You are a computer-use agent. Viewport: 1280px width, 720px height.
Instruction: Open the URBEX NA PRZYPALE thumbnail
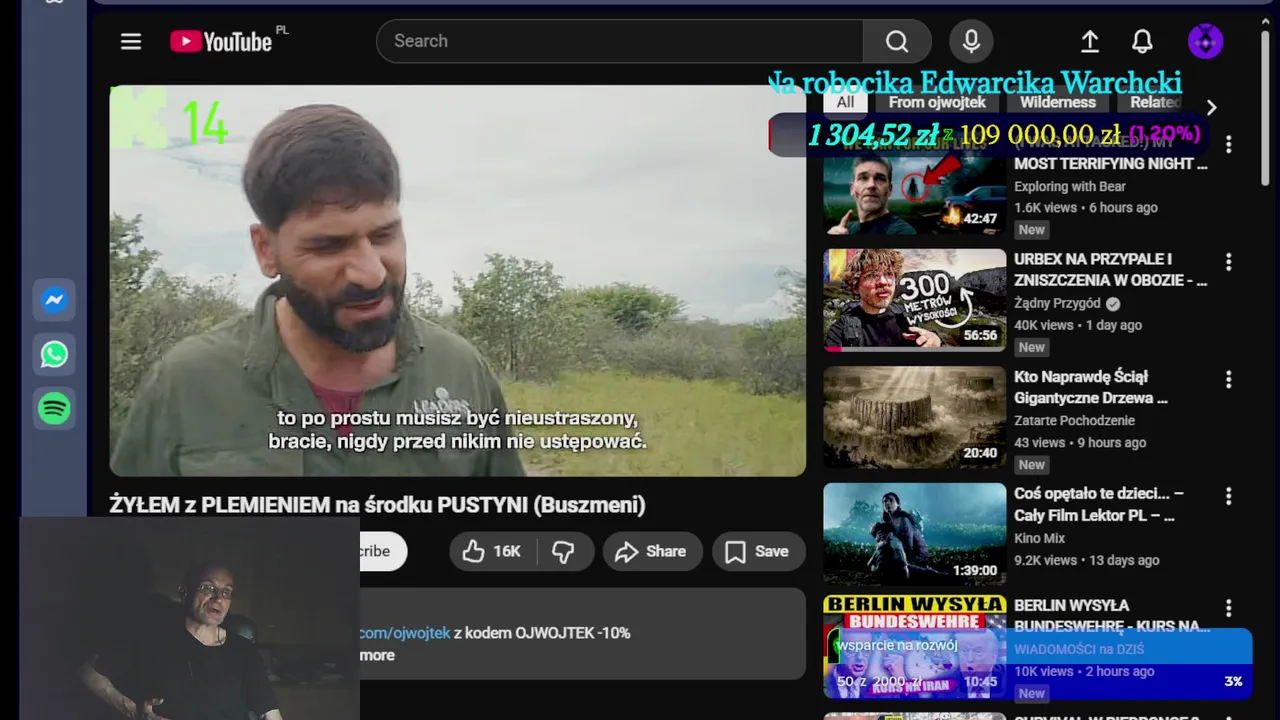tap(914, 300)
